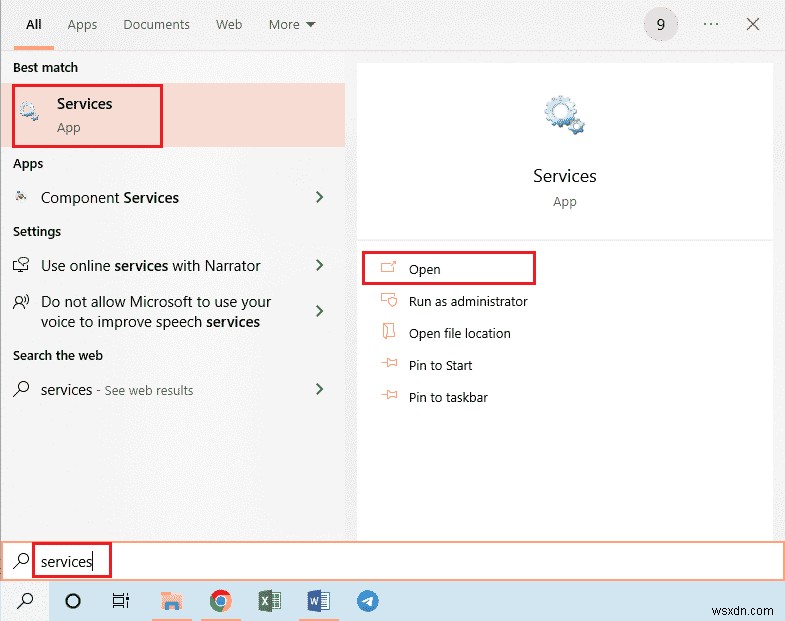This screenshot has width=785, height=621.
Task: Select the All search tab
Action: point(34,25)
